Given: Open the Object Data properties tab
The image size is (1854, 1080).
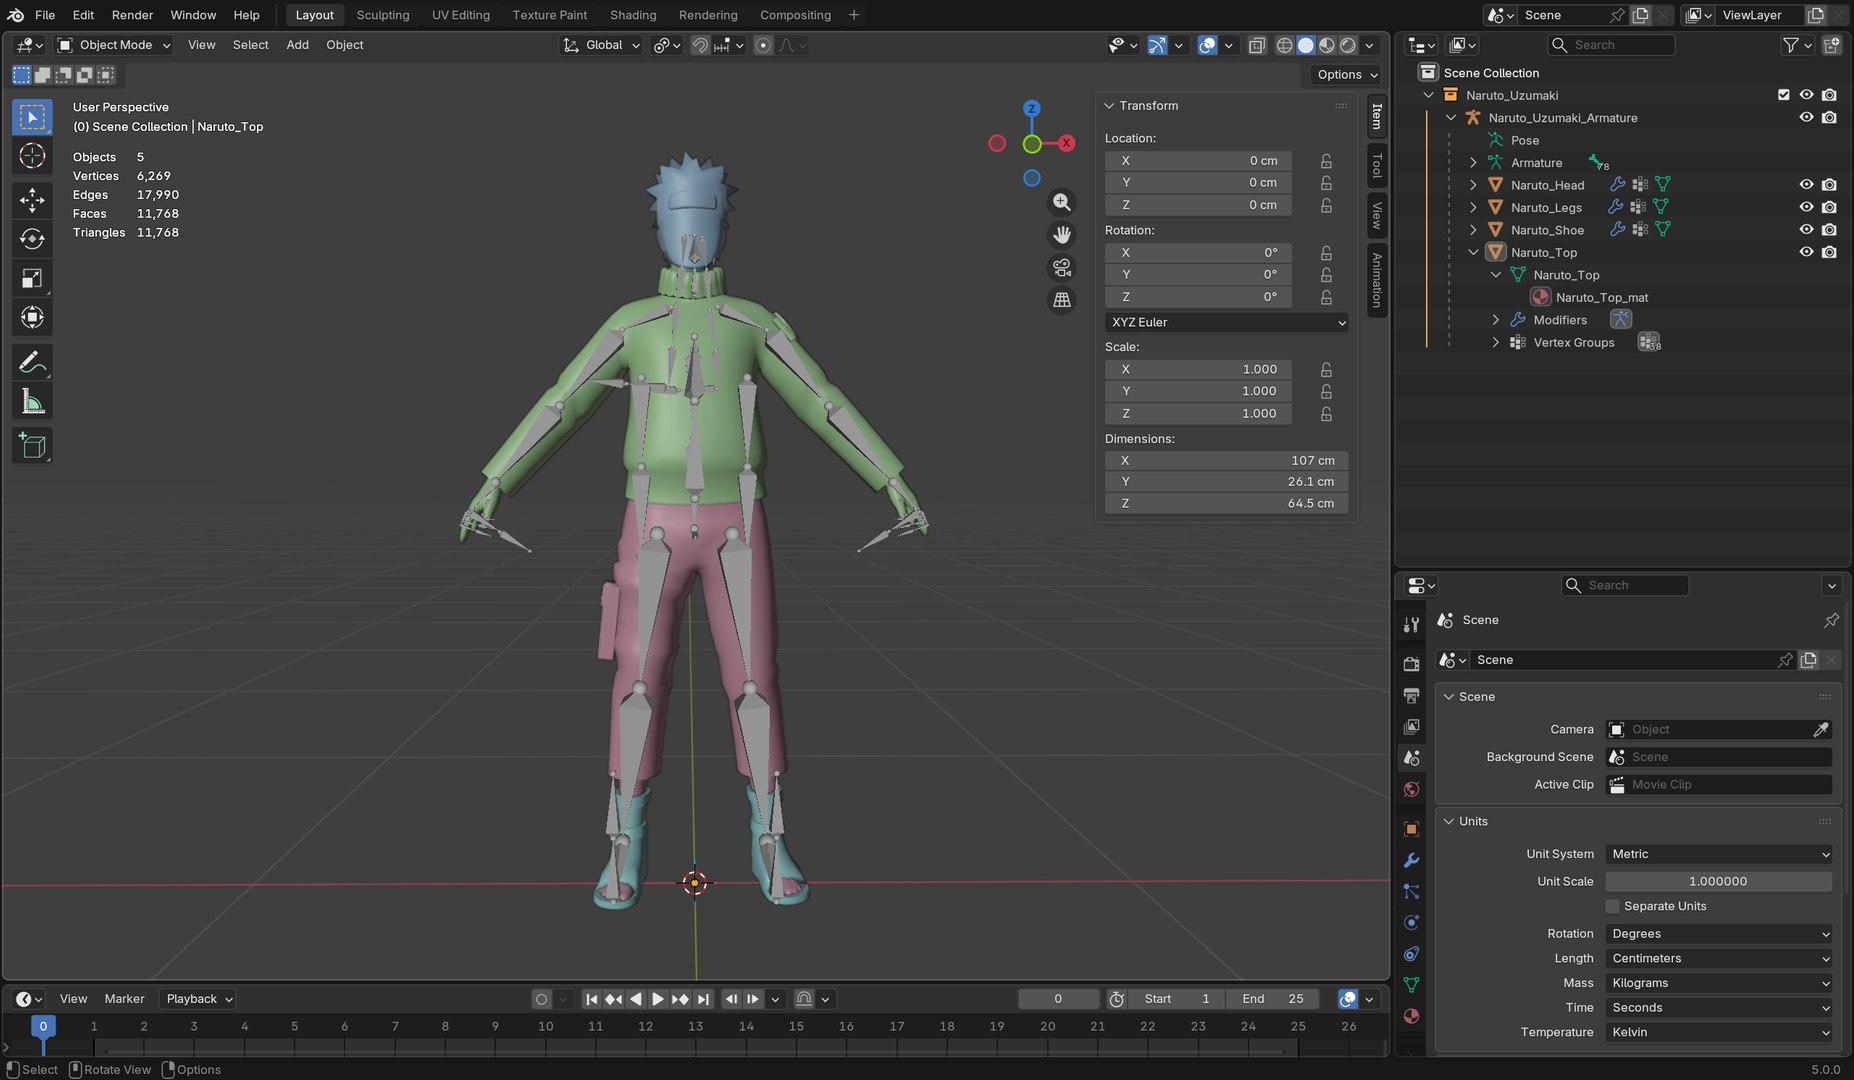Looking at the screenshot, I should [x=1411, y=985].
